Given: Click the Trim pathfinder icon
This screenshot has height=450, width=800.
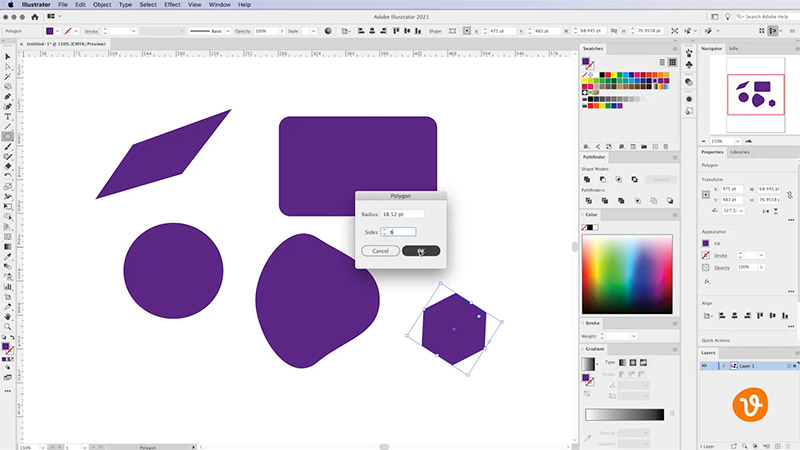Looking at the screenshot, I should coord(605,201).
